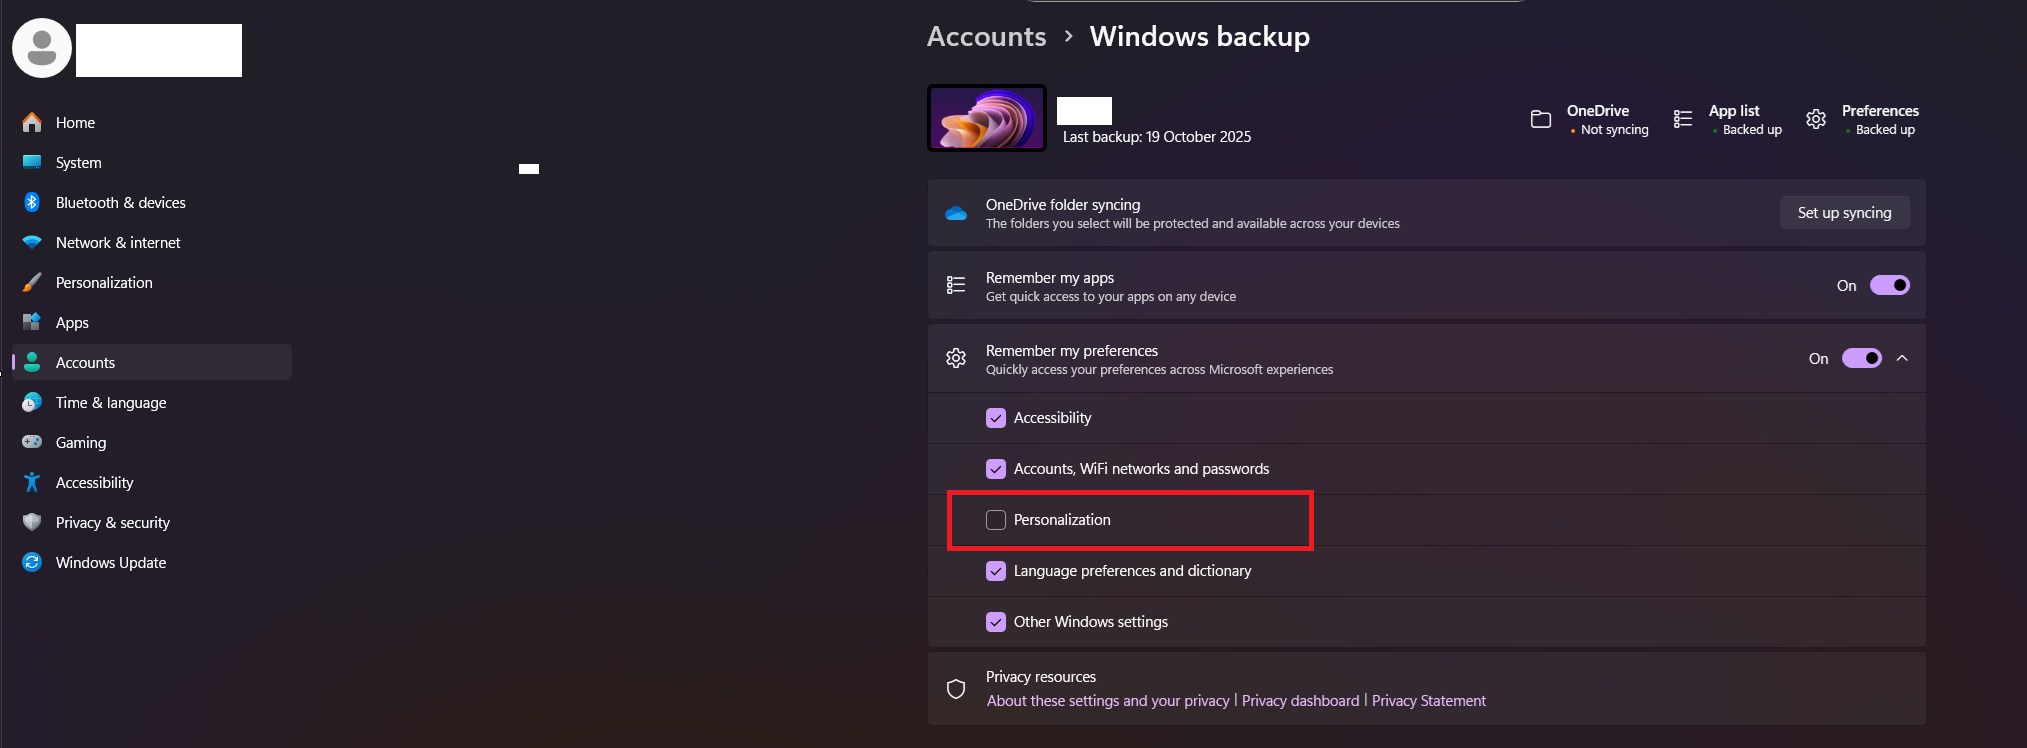Open the Gaming controller icon
This screenshot has width=2027, height=748.
32,442
